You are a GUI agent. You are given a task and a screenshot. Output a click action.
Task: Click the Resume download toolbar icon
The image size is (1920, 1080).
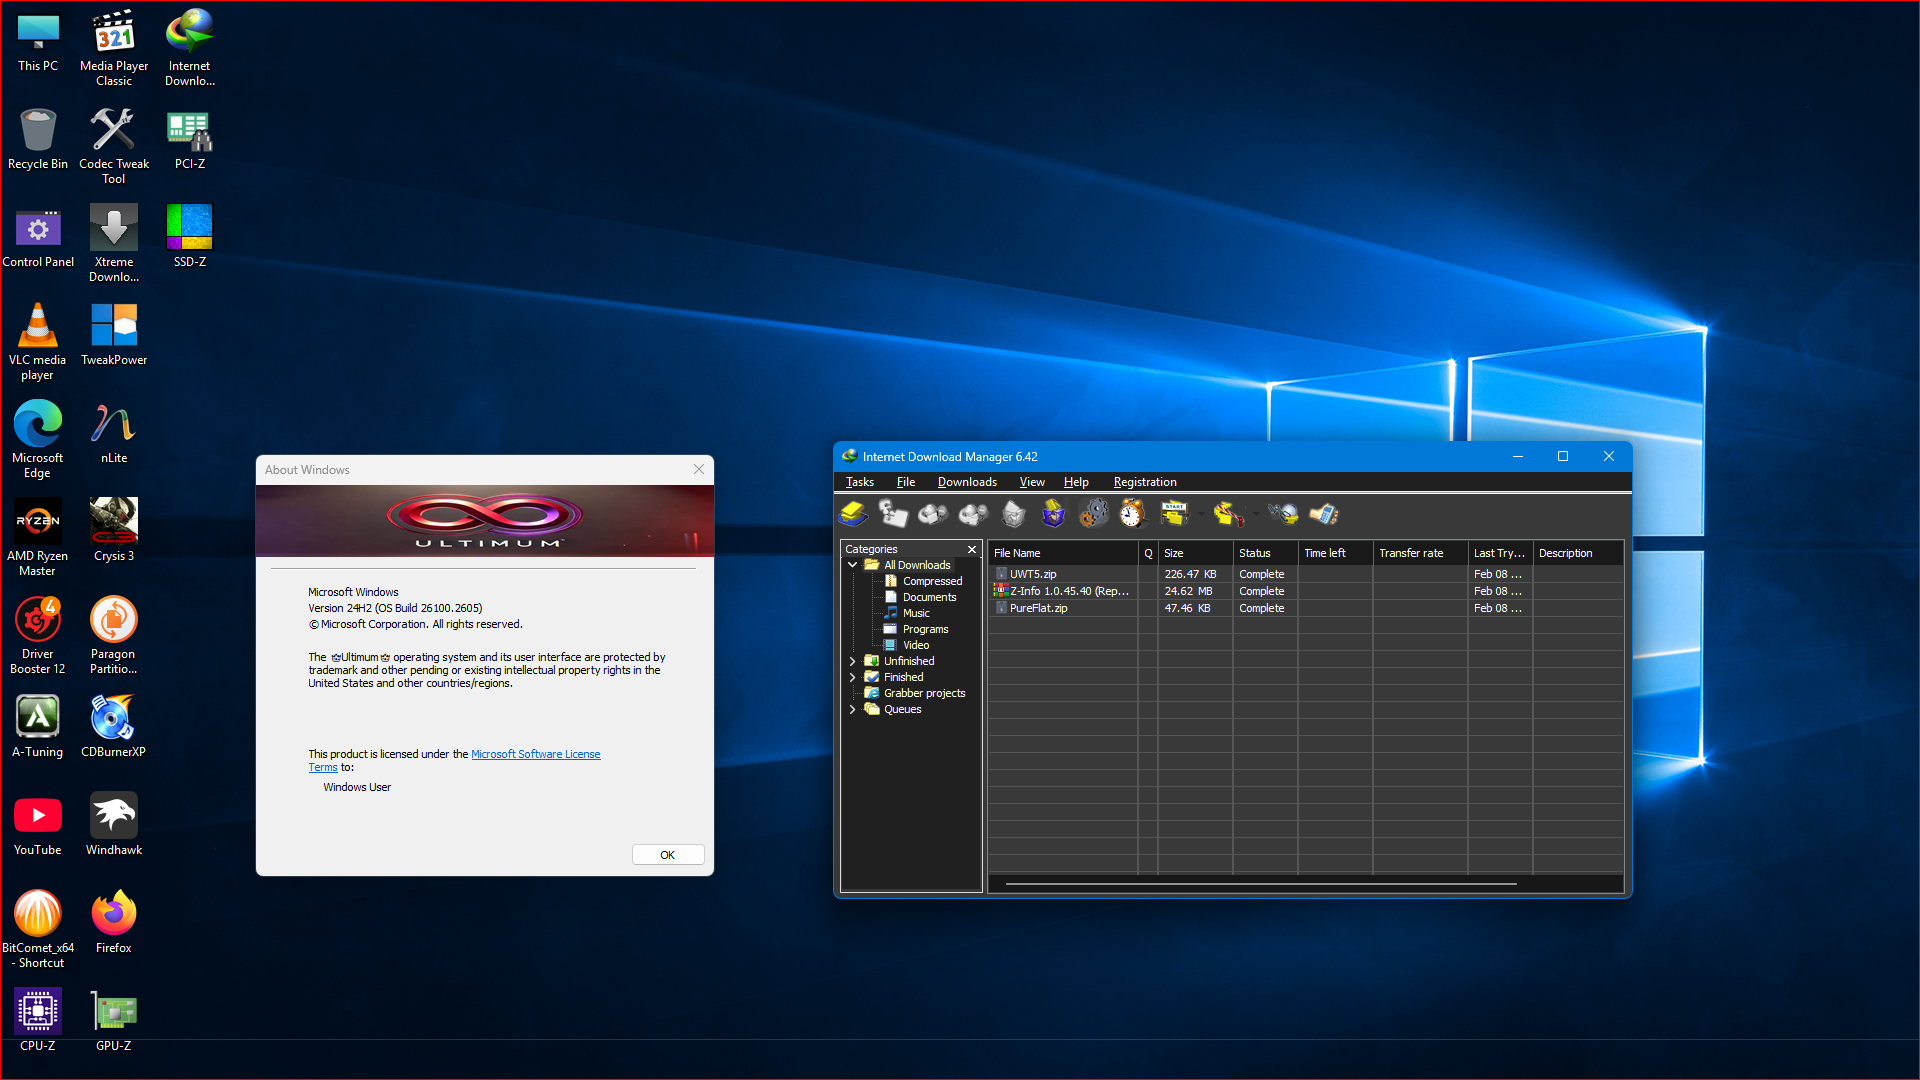point(893,514)
